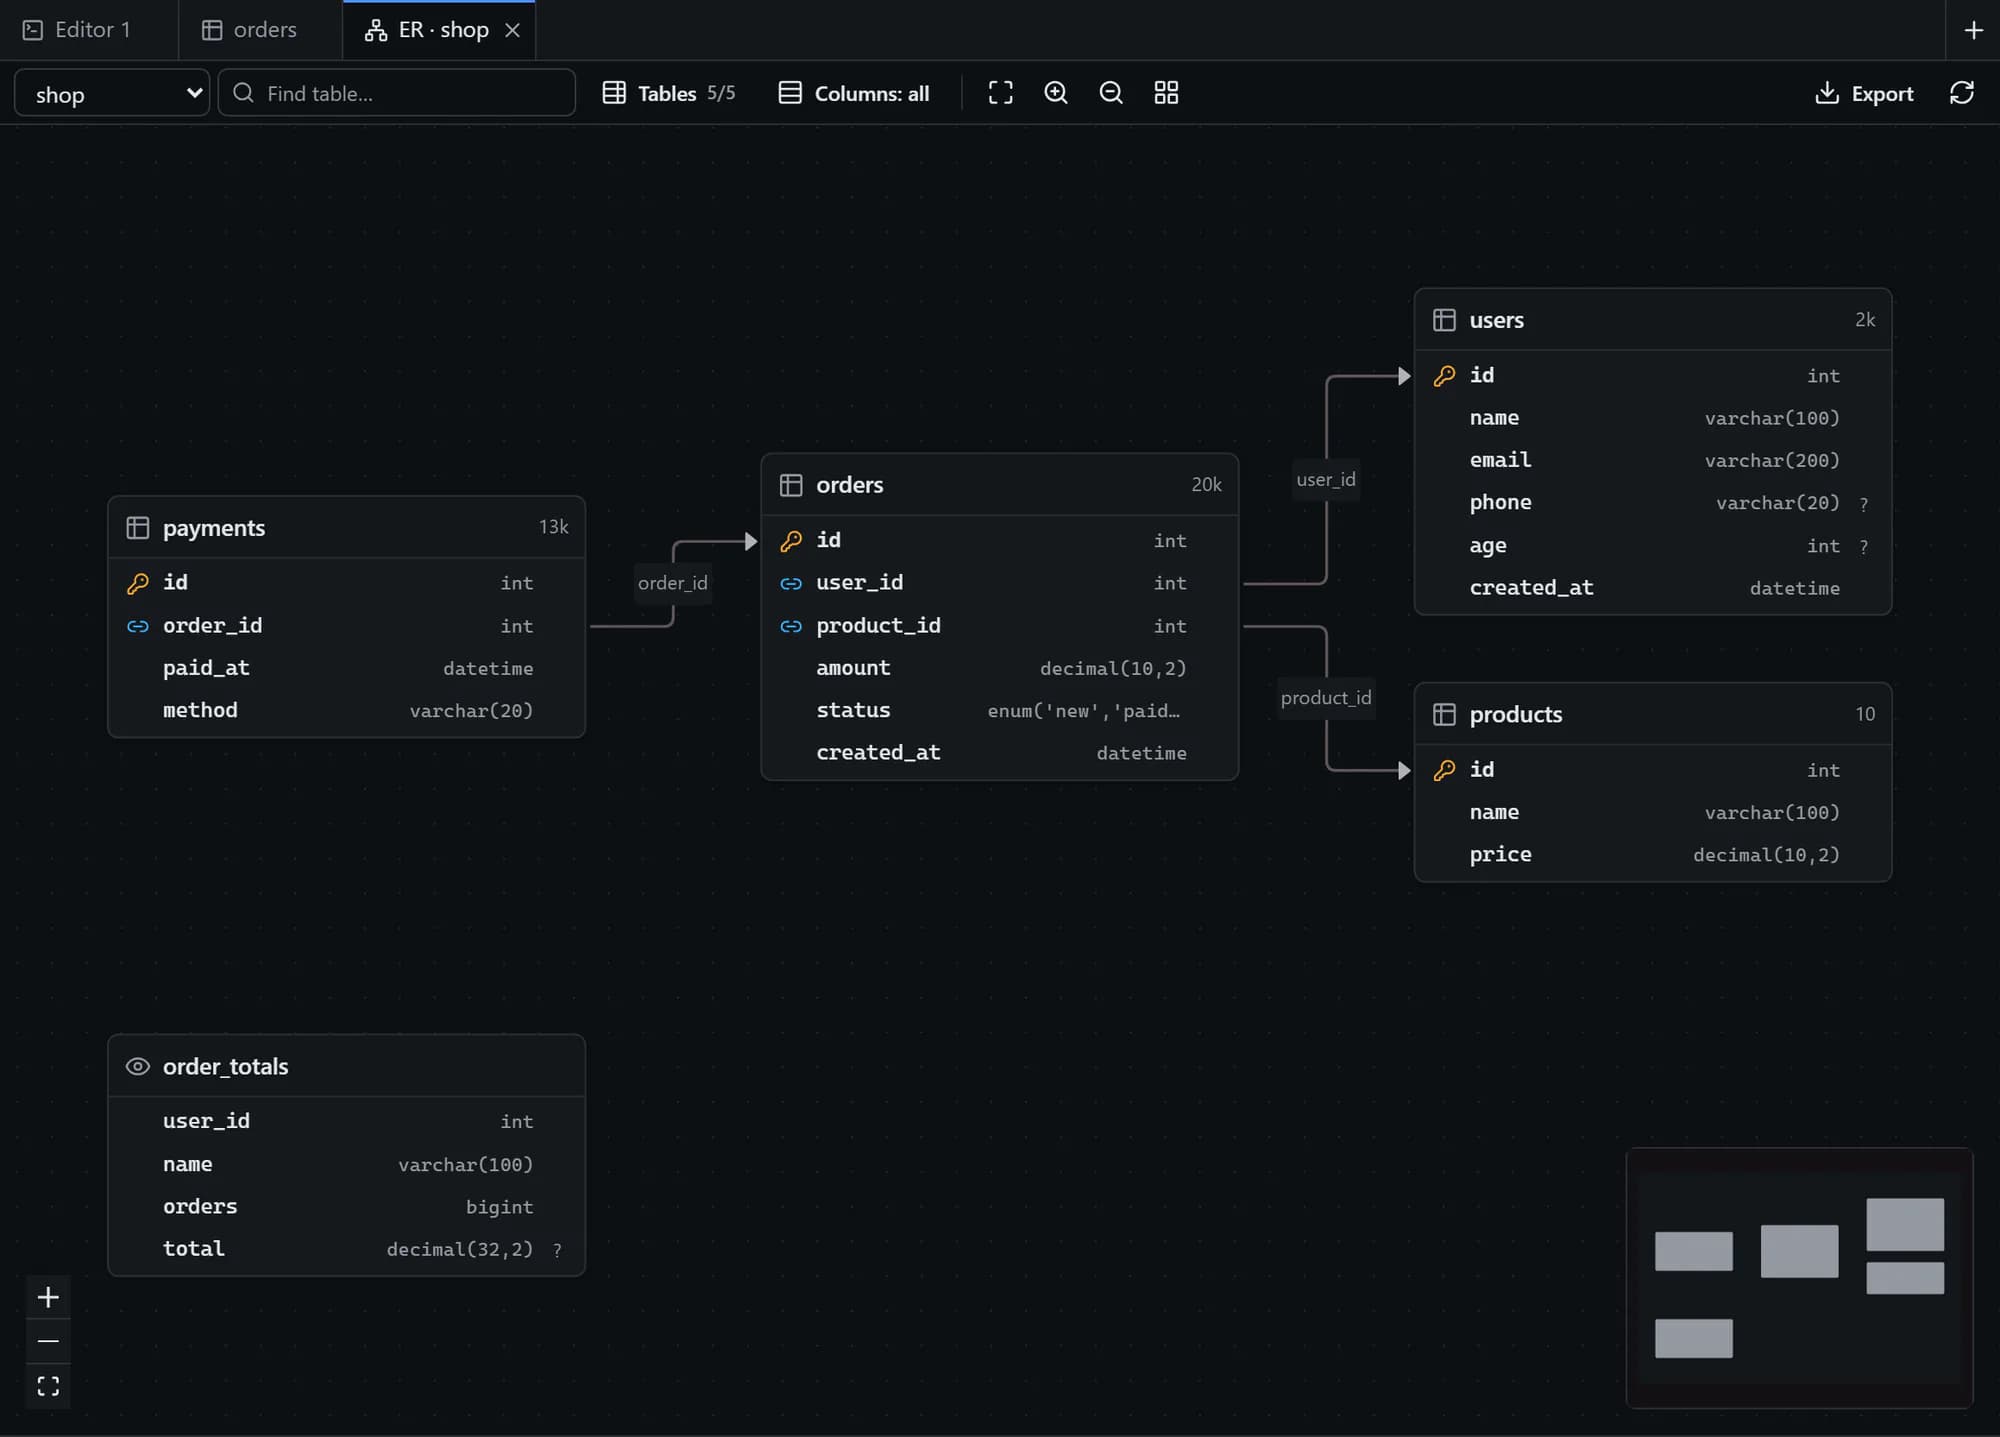This screenshot has width=2000, height=1437.
Task: Zoom out using the magnifier minus icon
Action: 1111,93
